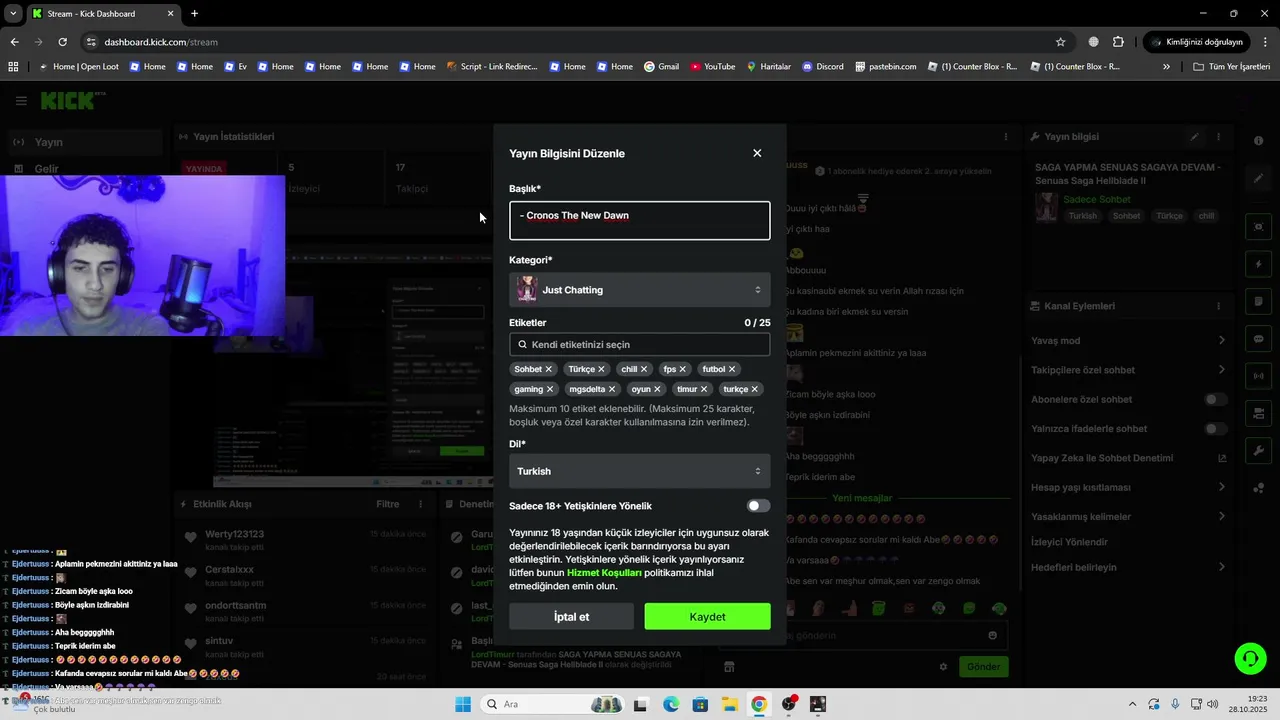Remove the oyun tag
This screenshot has height=720, width=1280.
657,389
